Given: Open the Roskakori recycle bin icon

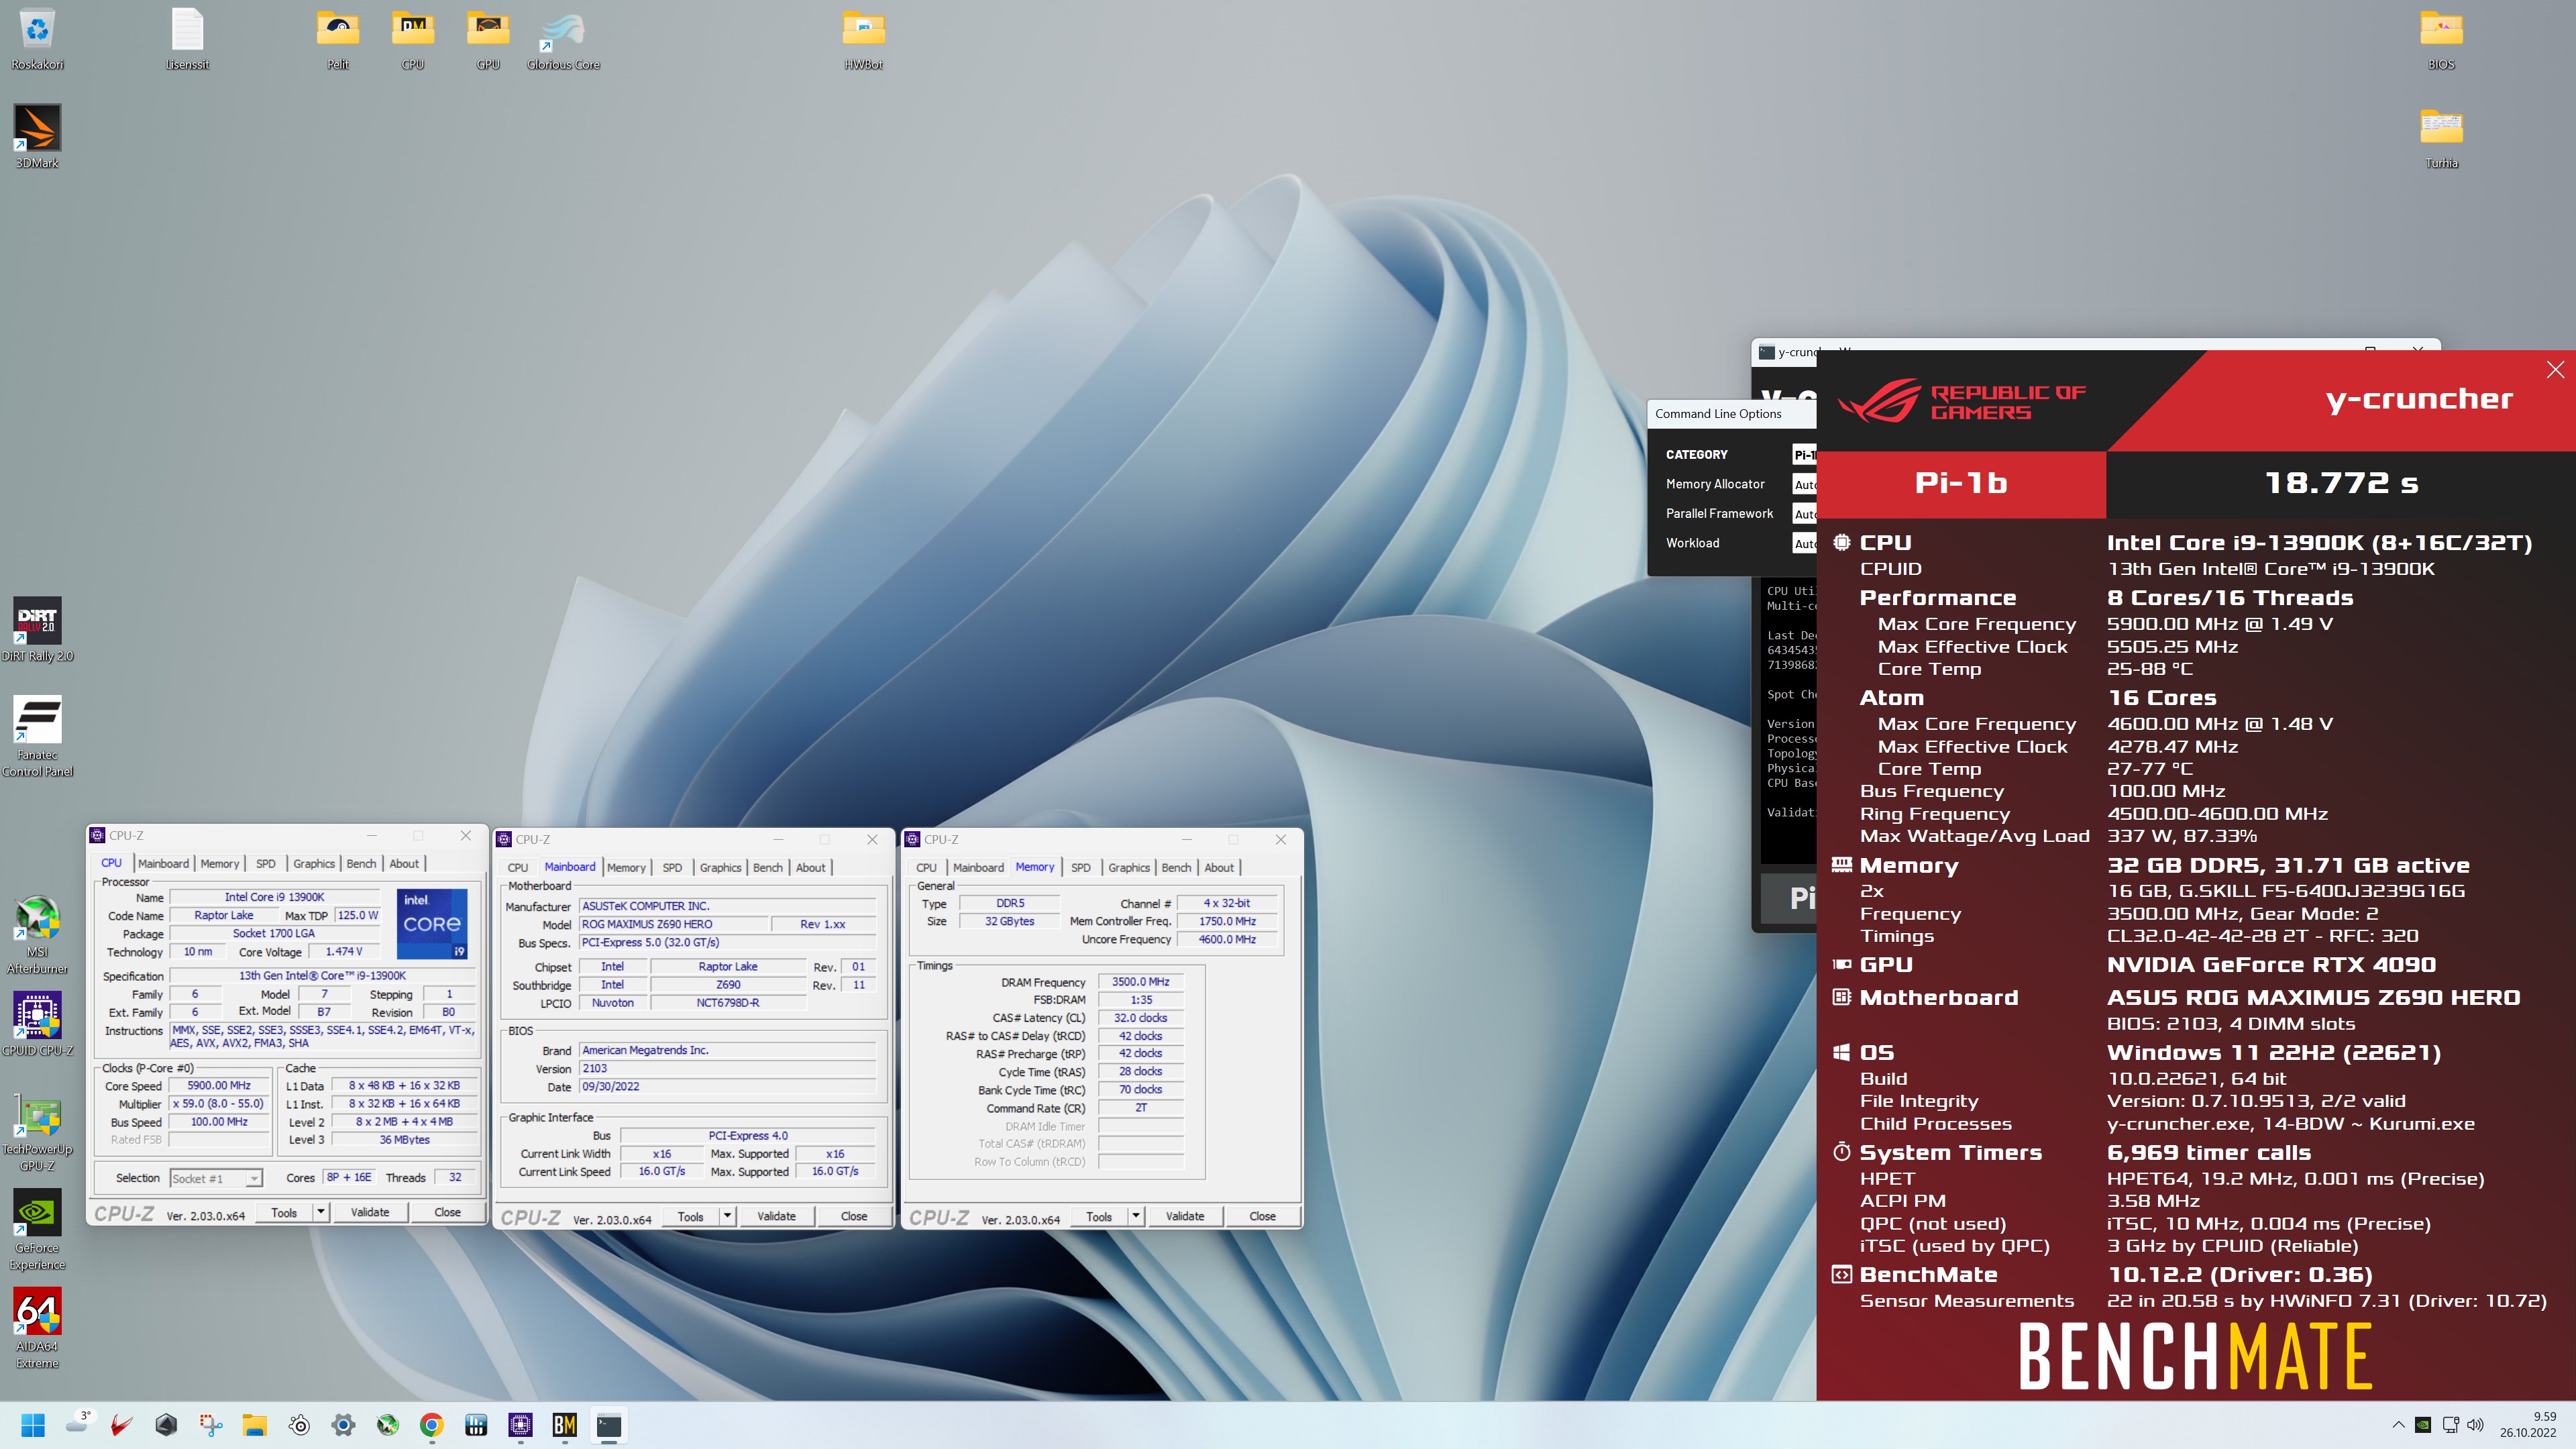Looking at the screenshot, I should pos(37,38).
